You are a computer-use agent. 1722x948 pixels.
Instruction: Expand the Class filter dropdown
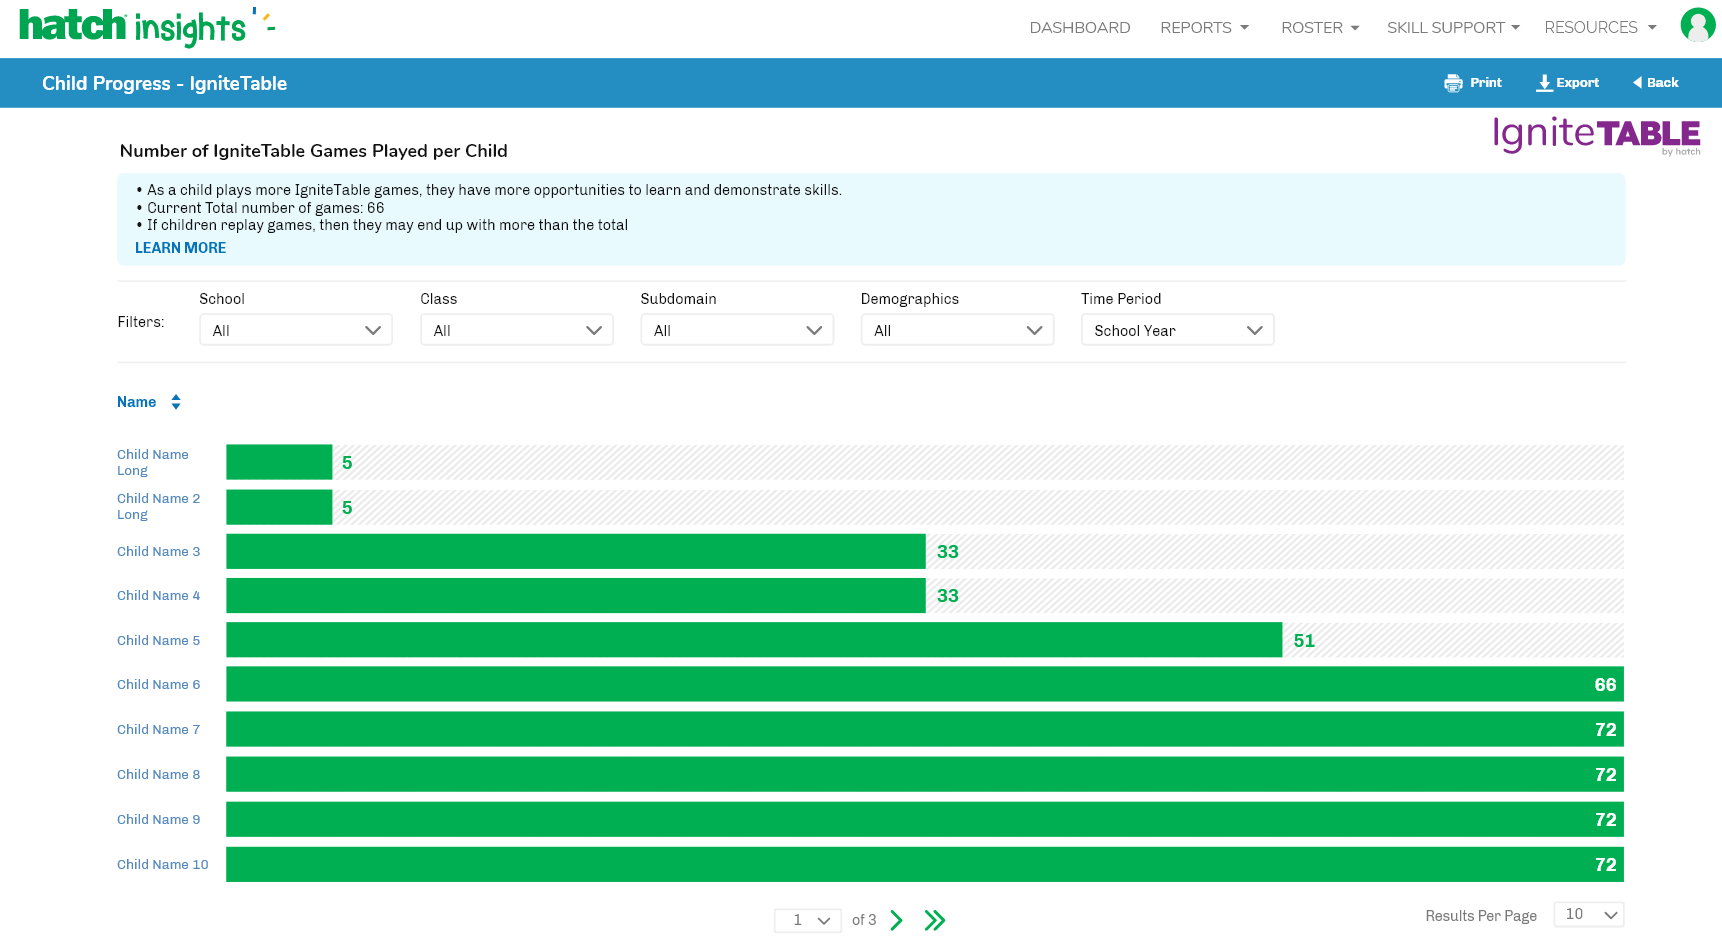[516, 330]
